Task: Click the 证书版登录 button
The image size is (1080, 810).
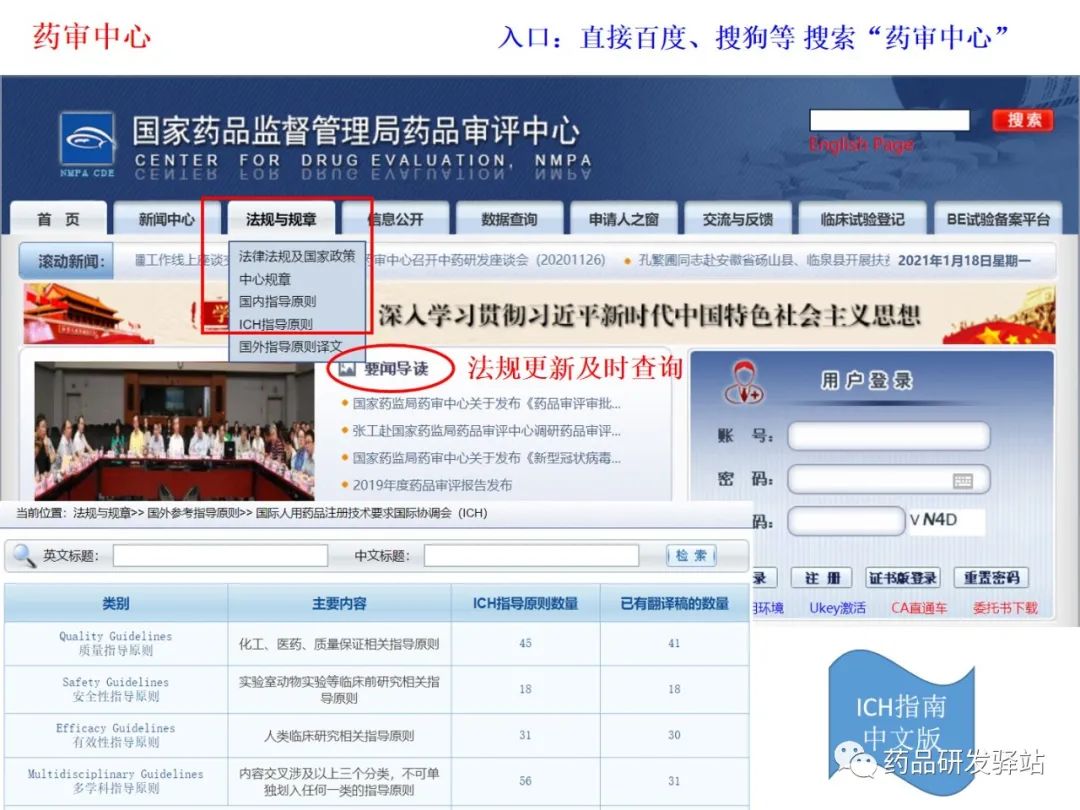Action: tap(903, 578)
